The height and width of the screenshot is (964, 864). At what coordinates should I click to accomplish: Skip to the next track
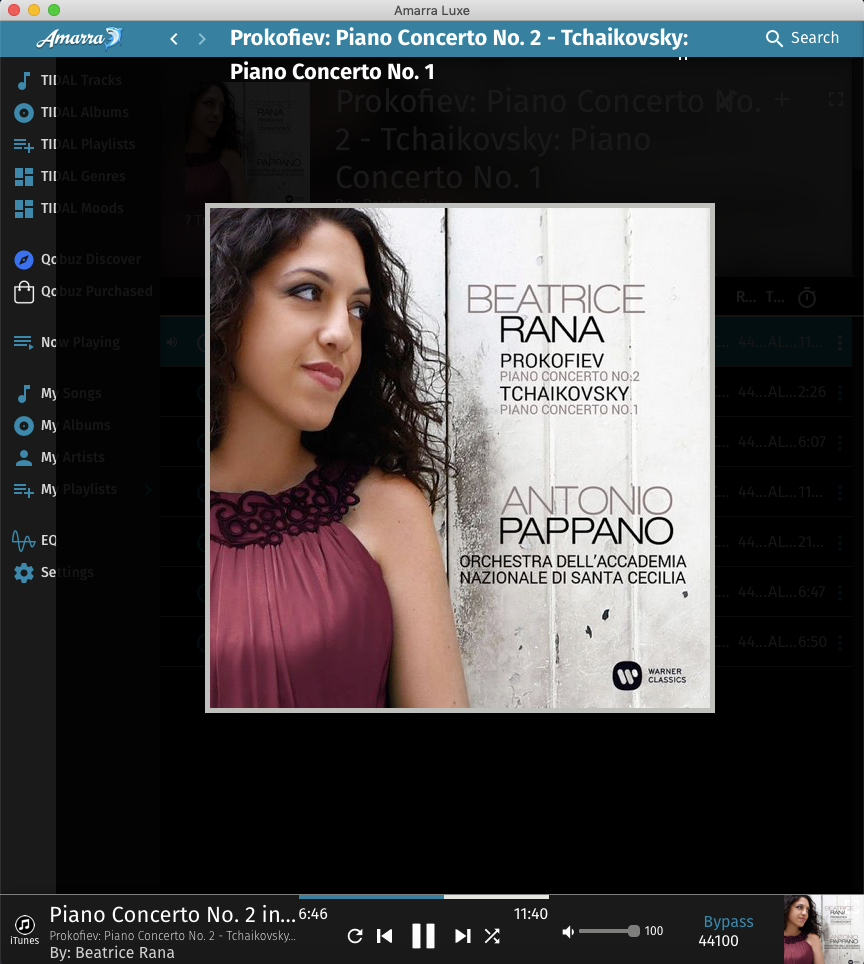462,936
